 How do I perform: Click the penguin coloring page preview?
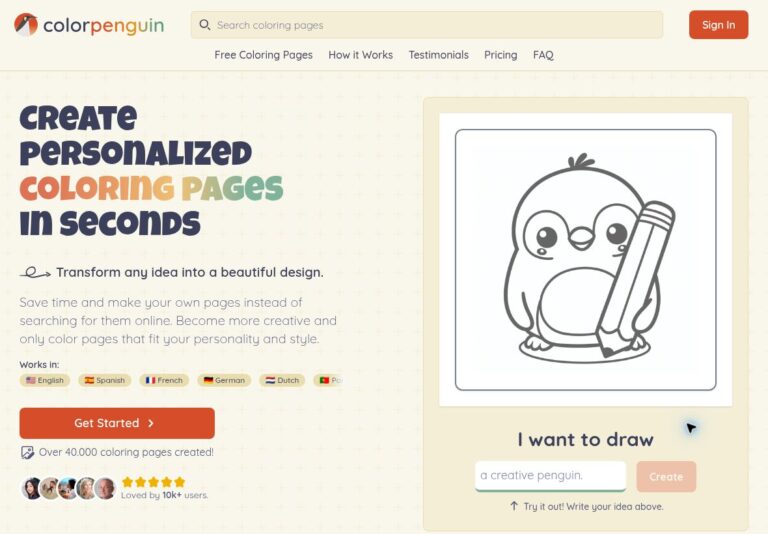585,260
